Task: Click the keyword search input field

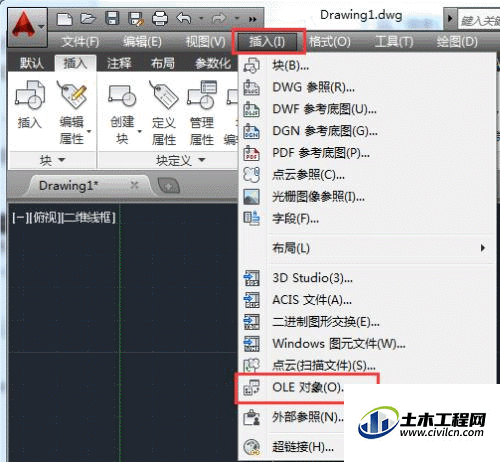Action: coord(479,21)
